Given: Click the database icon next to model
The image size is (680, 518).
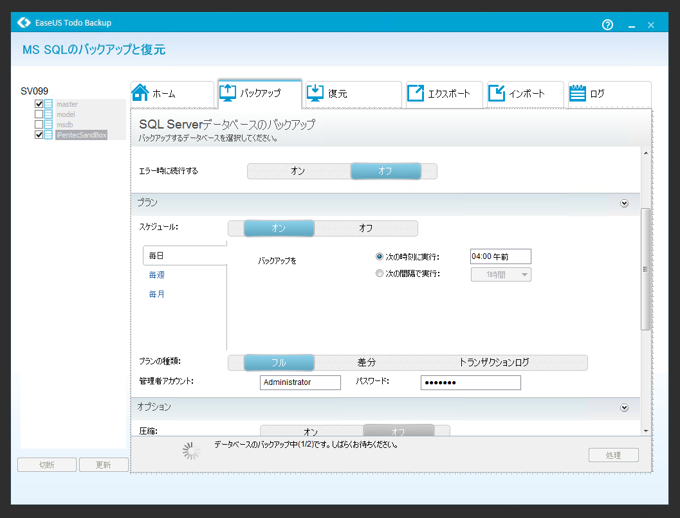Looking at the screenshot, I should (48, 115).
